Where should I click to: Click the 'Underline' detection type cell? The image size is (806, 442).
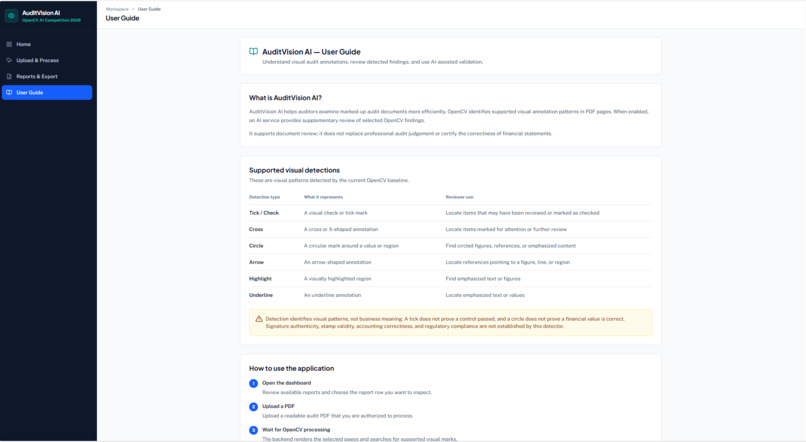pos(261,295)
